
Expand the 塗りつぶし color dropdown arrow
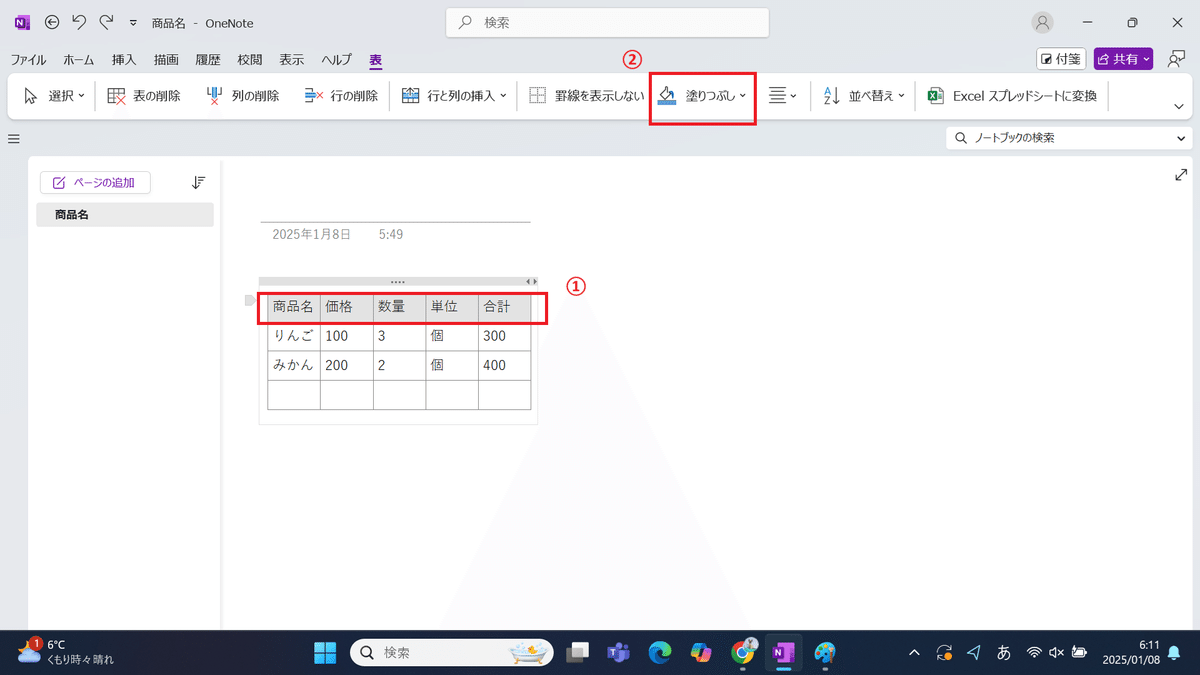[743, 96]
